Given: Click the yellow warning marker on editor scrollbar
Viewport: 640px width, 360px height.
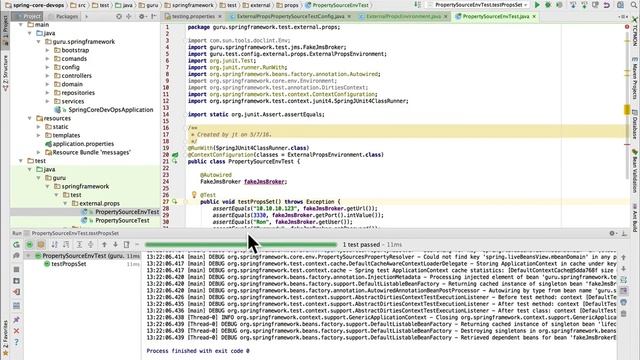Looking at the screenshot, I should (627, 109).
